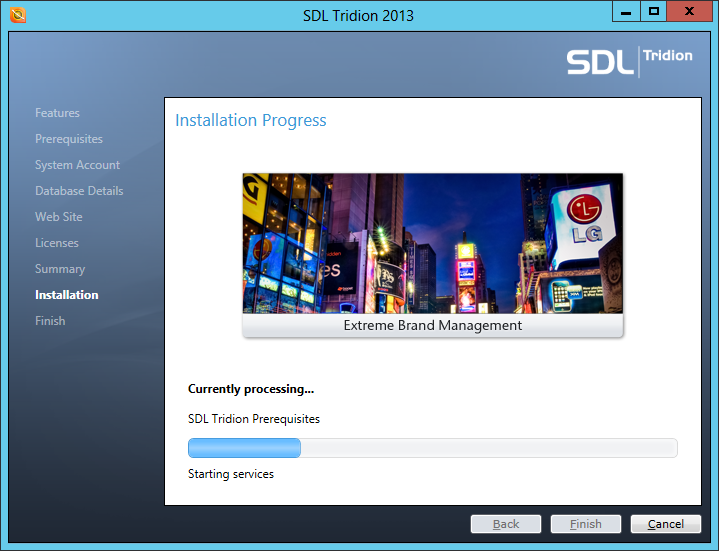Click the installation progress bar
Image resolution: width=719 pixels, height=551 pixels.
(433, 448)
